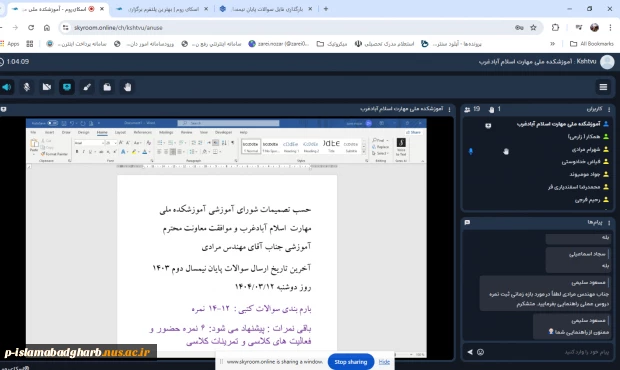
Task: Open the All Bookmarks folder
Action: tap(592, 44)
